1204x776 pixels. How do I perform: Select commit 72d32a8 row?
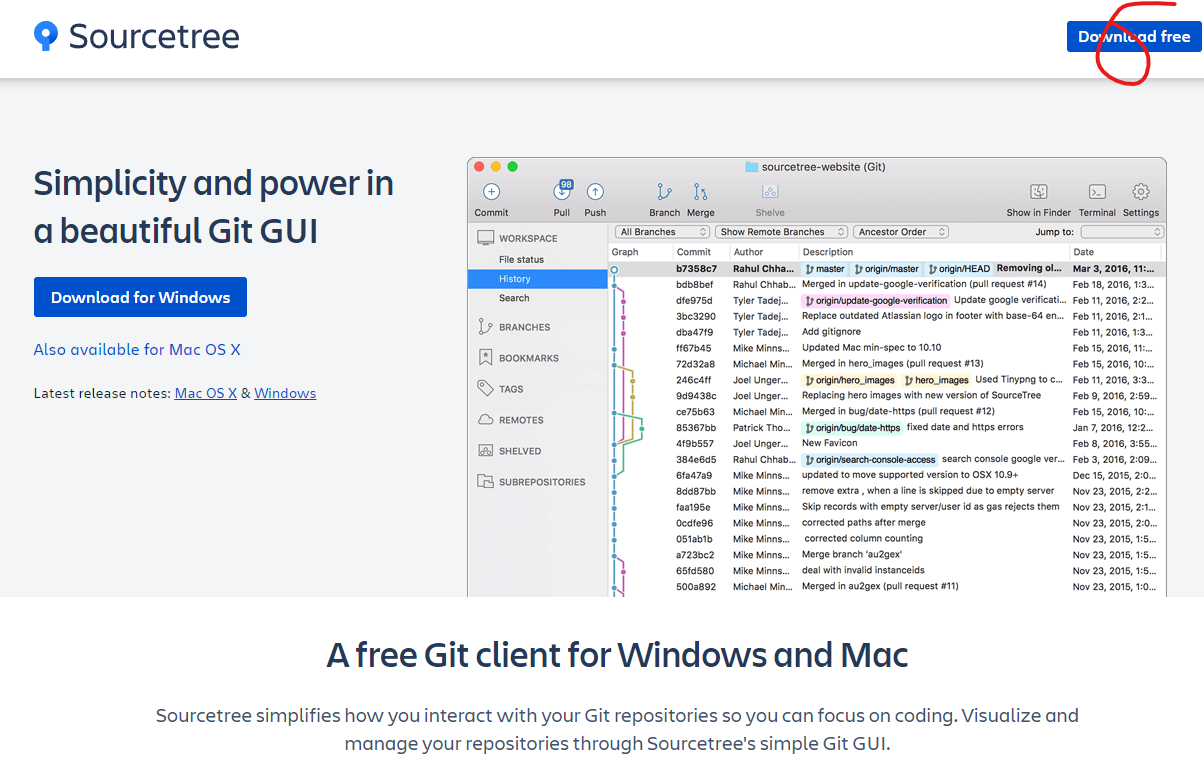(887, 364)
